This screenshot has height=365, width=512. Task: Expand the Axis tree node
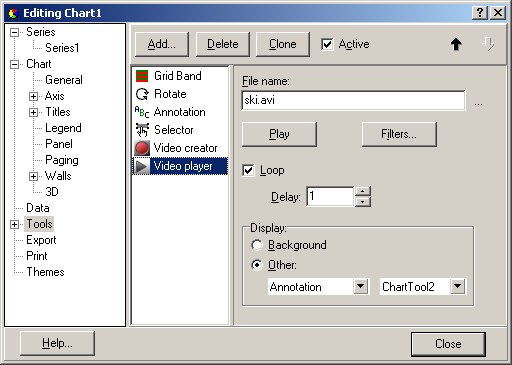tap(33, 96)
